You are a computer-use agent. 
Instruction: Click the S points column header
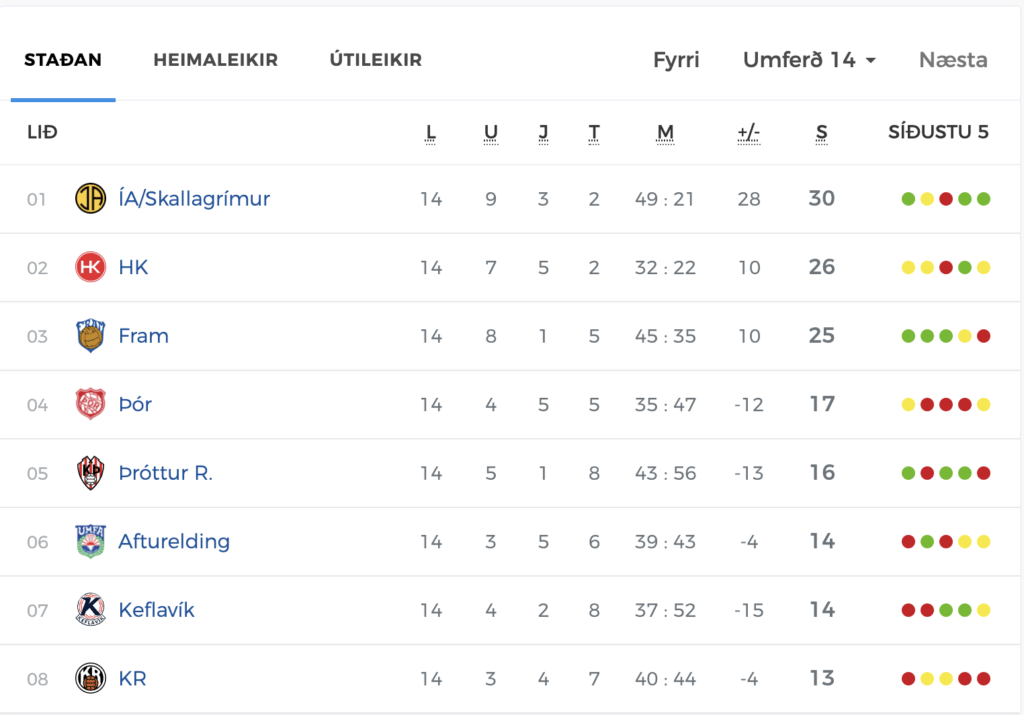pyautogui.click(x=822, y=133)
